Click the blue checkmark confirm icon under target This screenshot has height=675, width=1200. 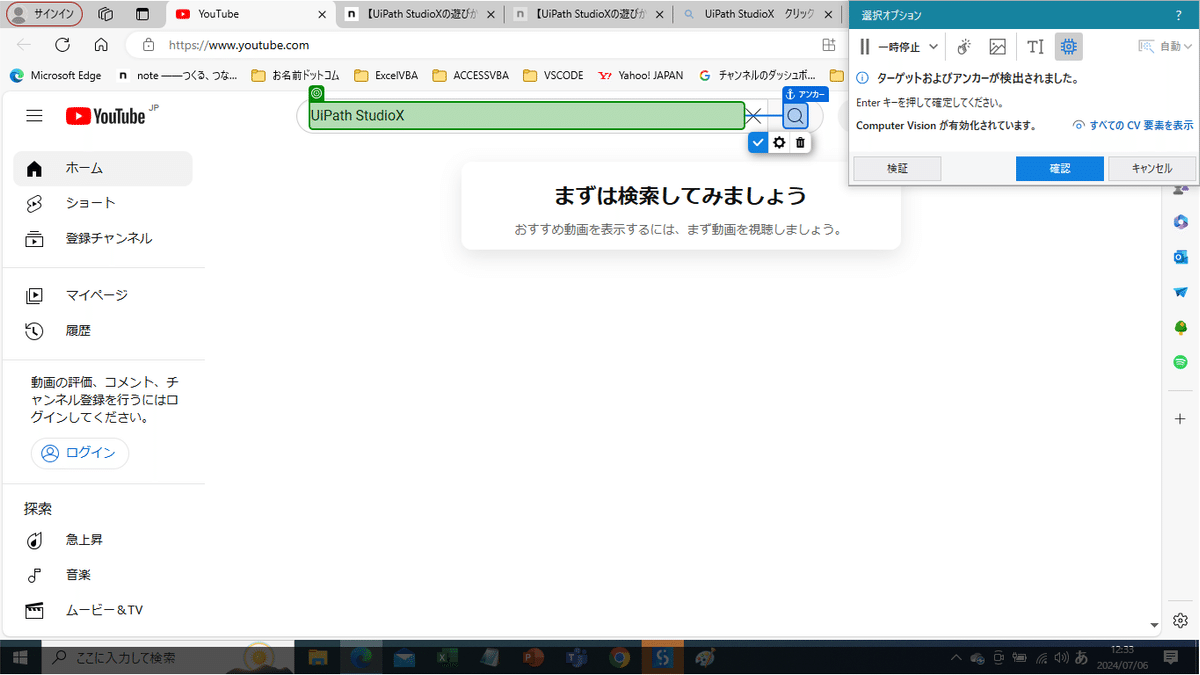[758, 143]
